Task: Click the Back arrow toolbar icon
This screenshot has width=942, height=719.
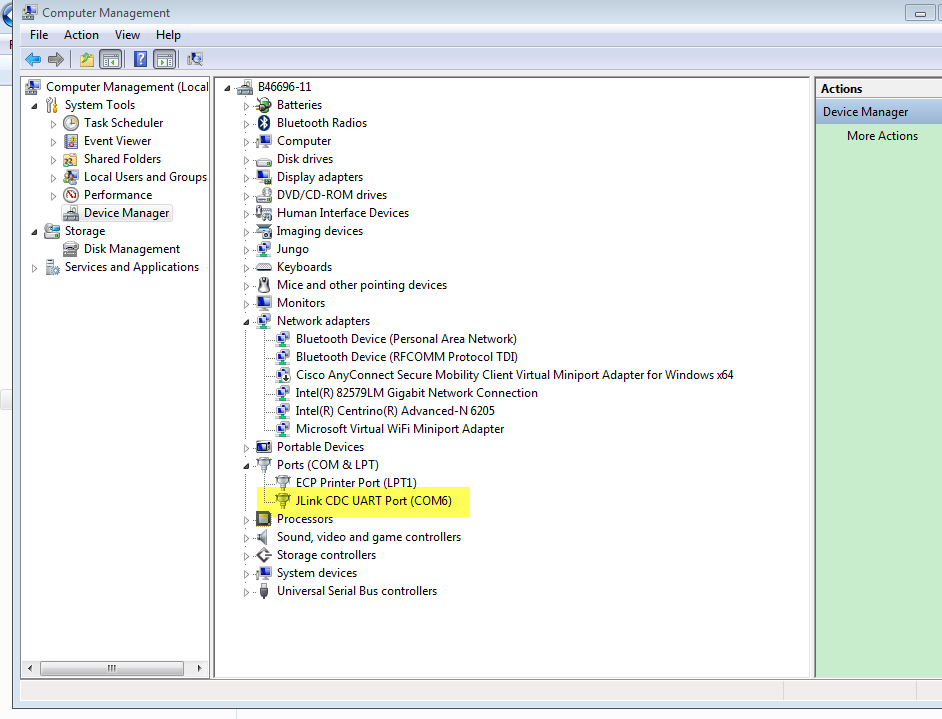Action: tap(32, 59)
